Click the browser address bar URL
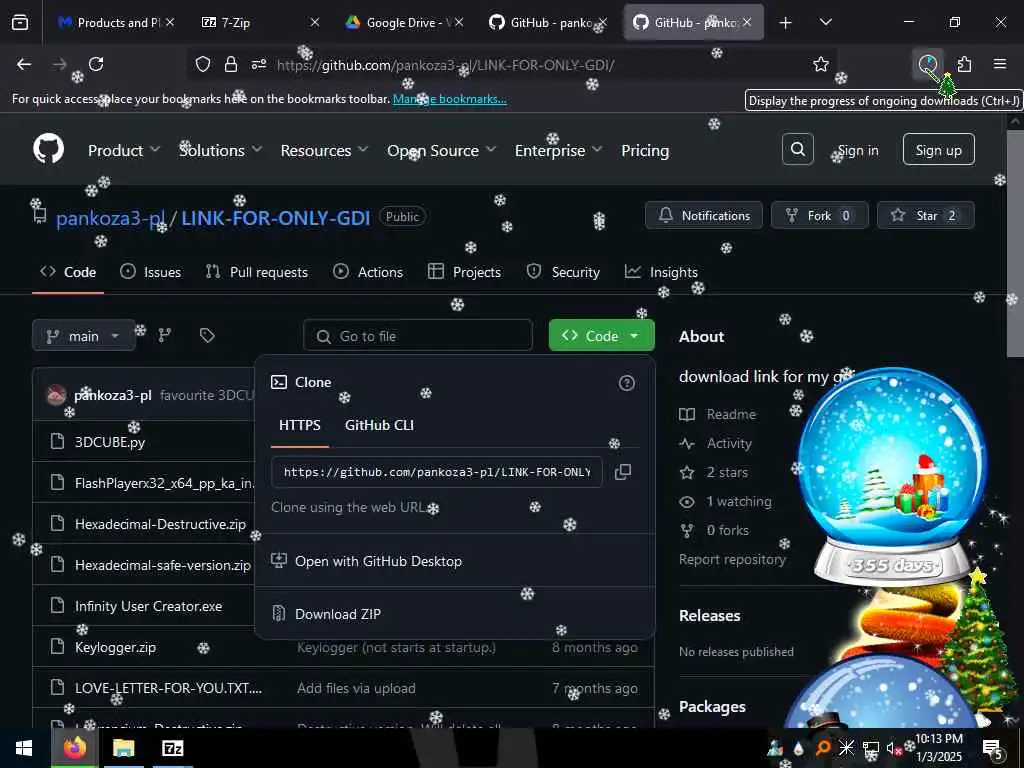This screenshot has width=1024, height=768. 445,65
